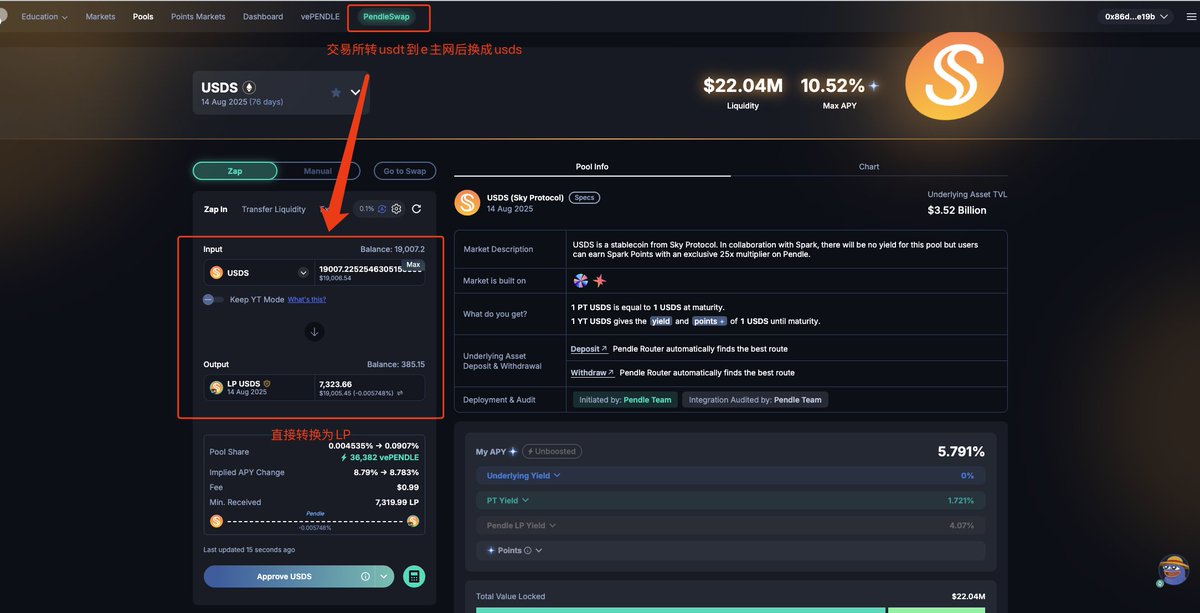This screenshot has width=1200, height=613.
Task: Select the Zap In tab
Action: coord(216,209)
